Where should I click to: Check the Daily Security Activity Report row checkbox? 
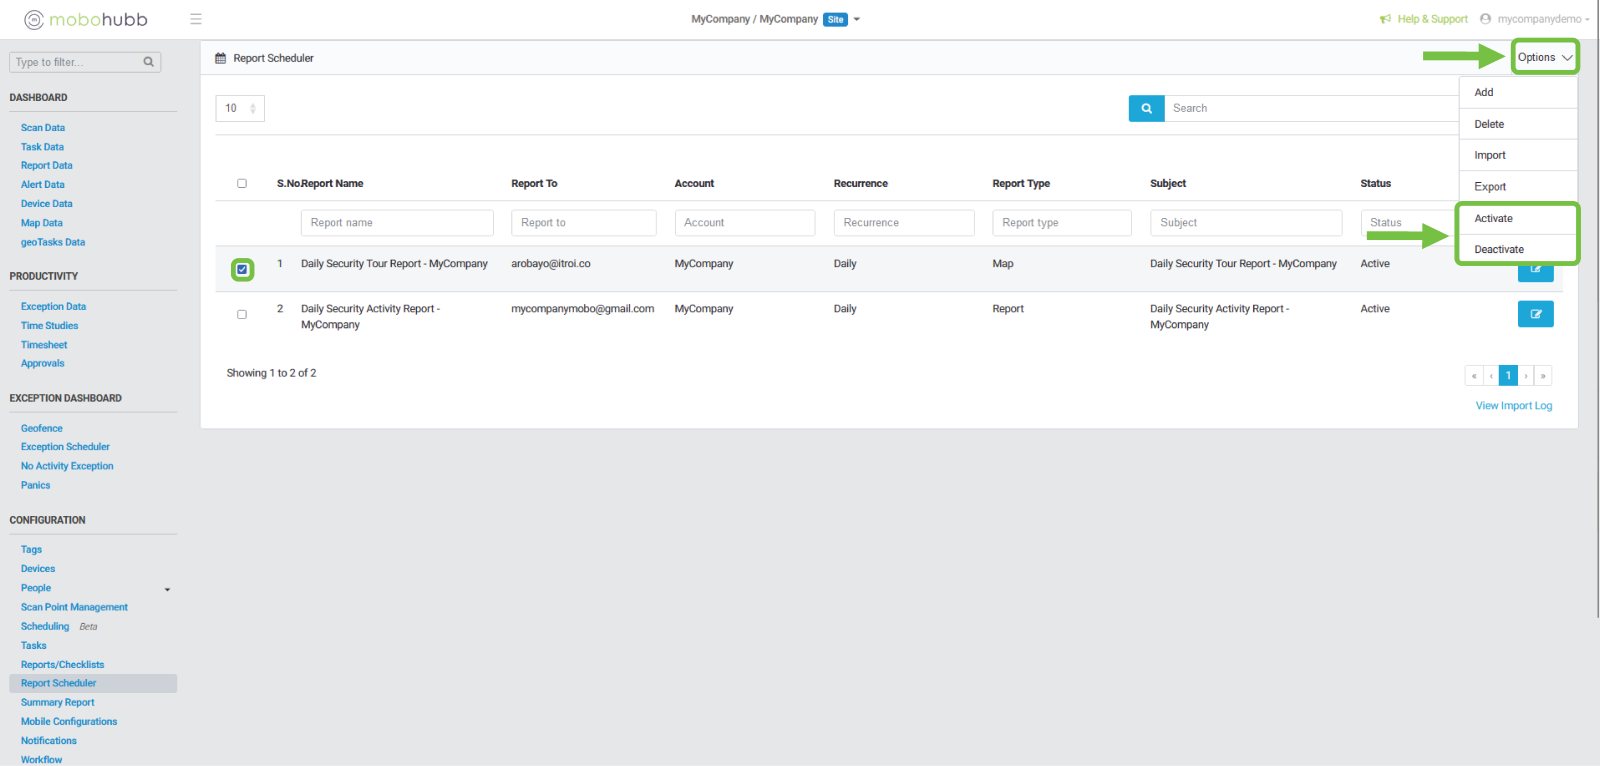point(242,315)
